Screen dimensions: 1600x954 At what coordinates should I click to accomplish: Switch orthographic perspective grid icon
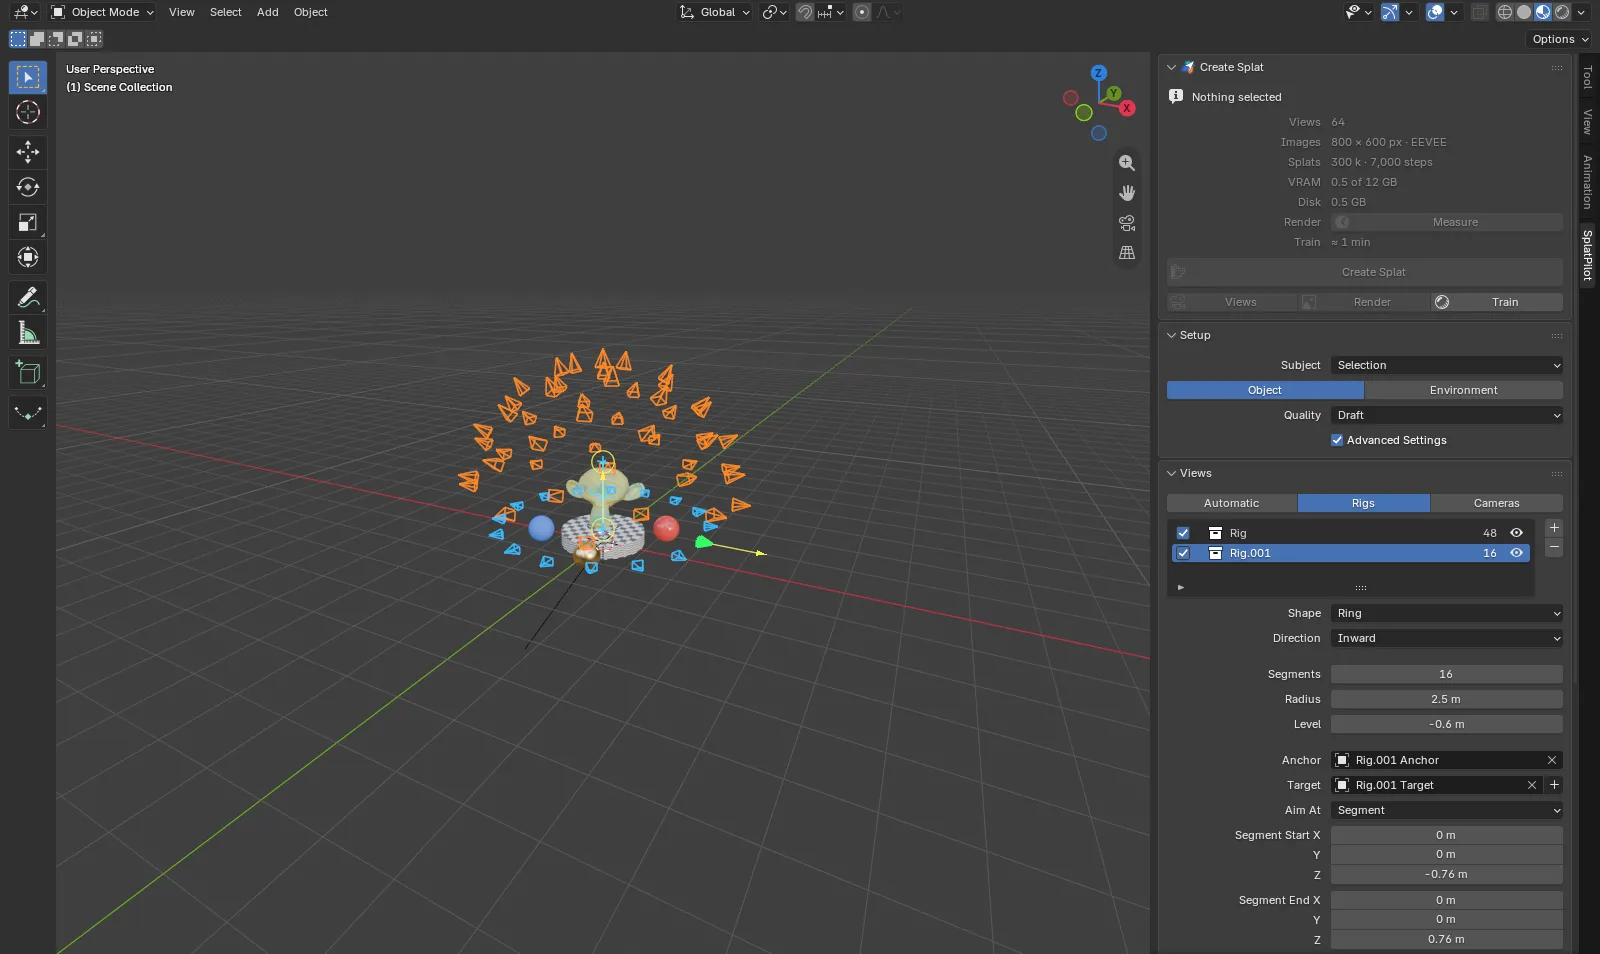[1127, 253]
